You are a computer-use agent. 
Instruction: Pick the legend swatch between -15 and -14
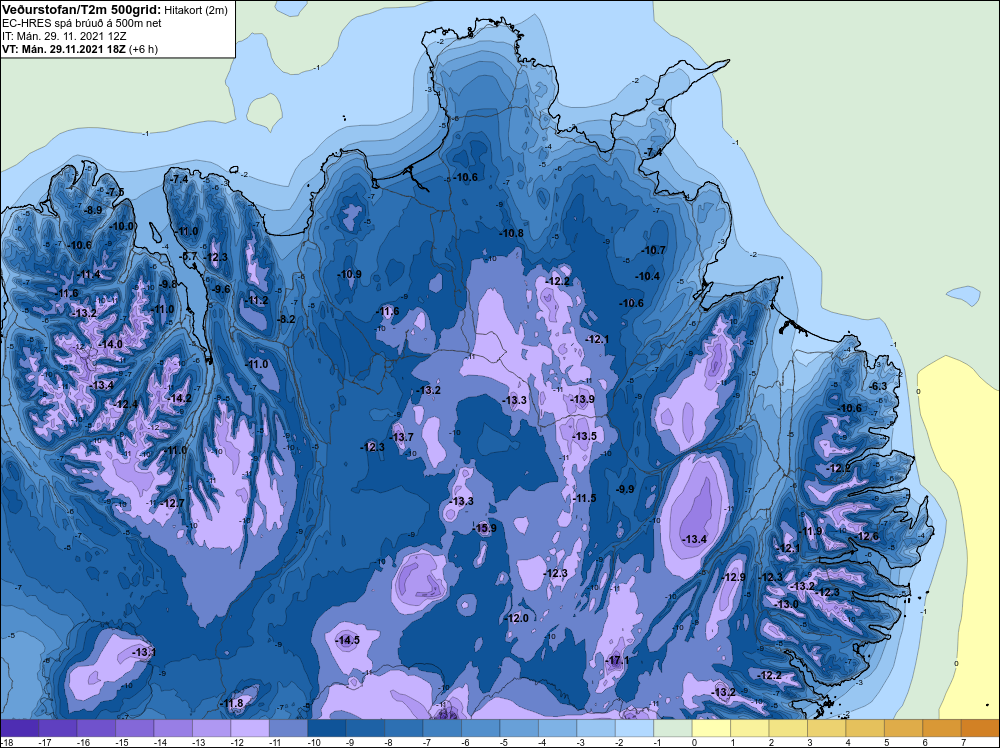click(x=135, y=728)
